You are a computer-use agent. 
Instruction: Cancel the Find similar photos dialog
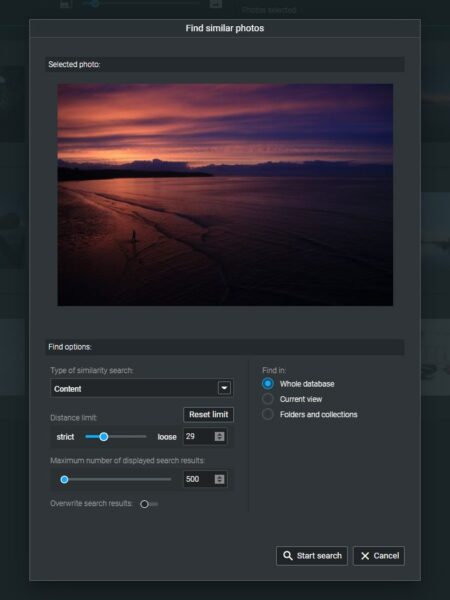tap(378, 556)
